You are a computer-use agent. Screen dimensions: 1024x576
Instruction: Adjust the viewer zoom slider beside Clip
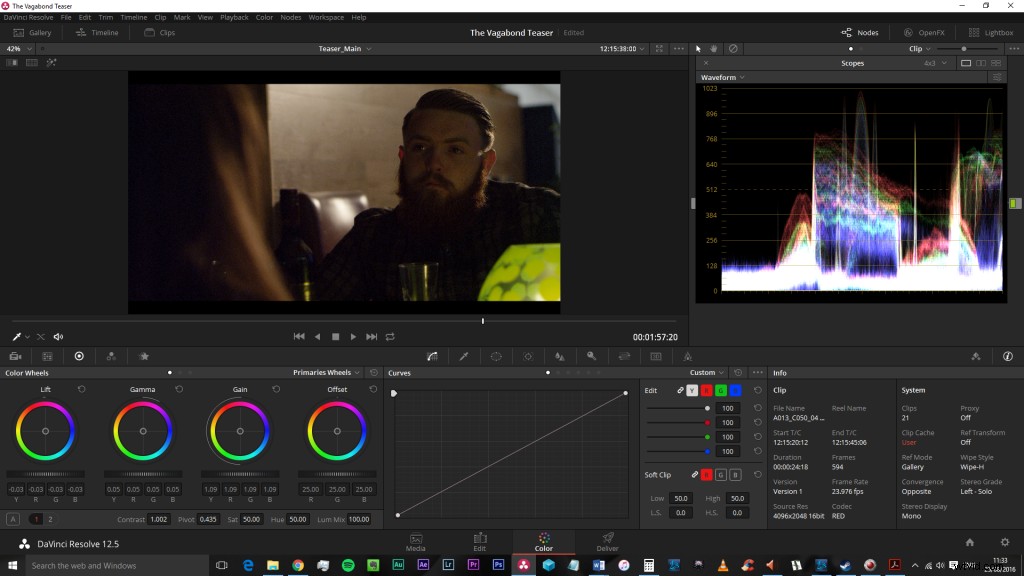point(965,48)
